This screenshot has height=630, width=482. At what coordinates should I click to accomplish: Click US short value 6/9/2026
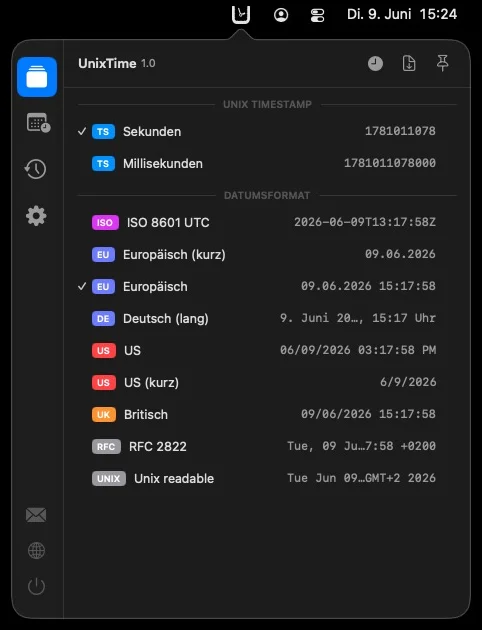coord(408,382)
